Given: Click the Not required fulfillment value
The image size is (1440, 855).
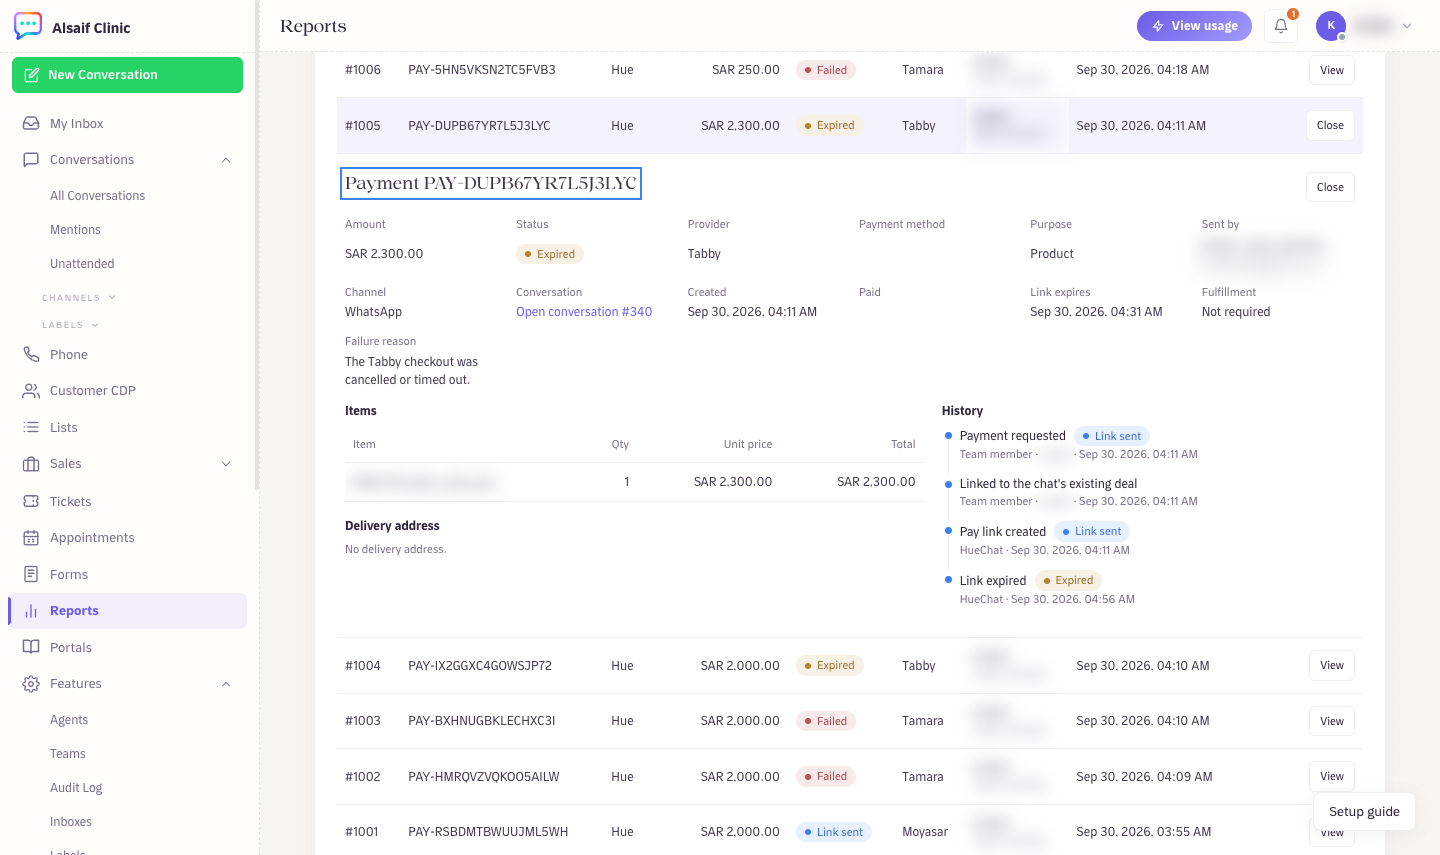Looking at the screenshot, I should [1236, 312].
